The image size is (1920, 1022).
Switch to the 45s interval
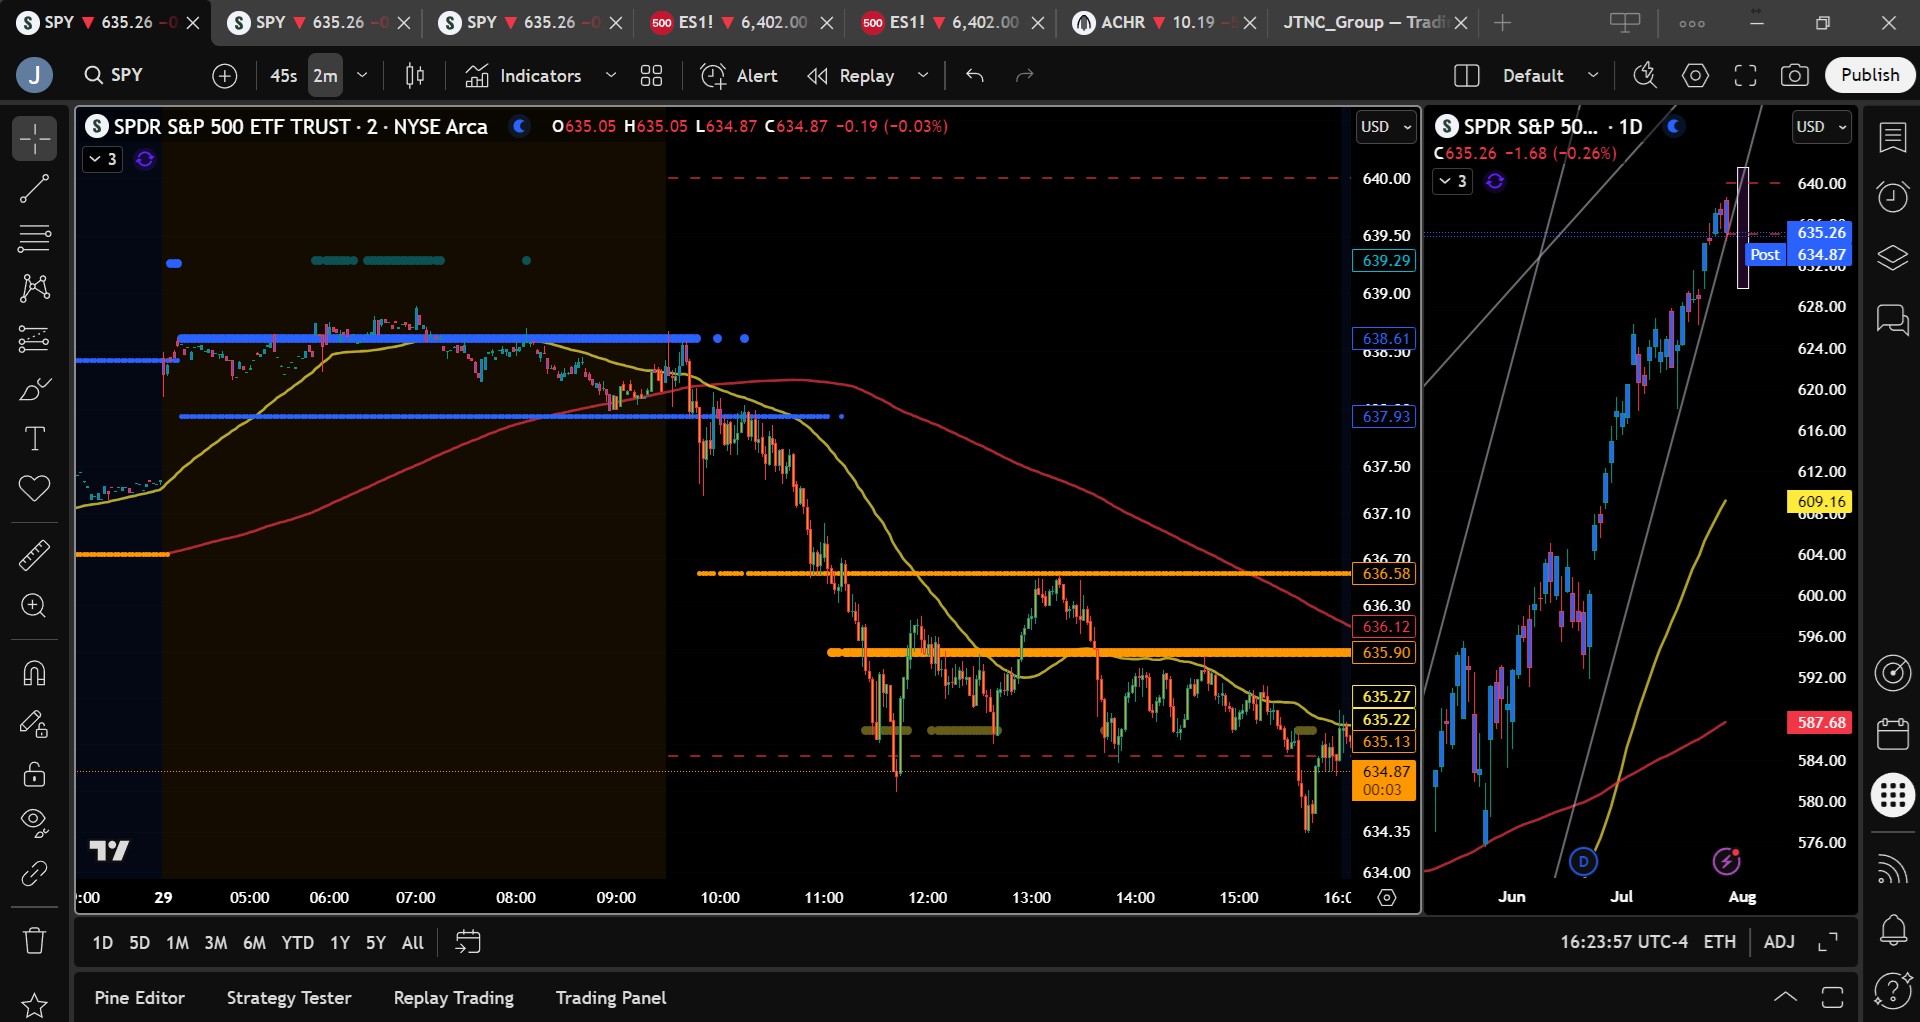[284, 75]
